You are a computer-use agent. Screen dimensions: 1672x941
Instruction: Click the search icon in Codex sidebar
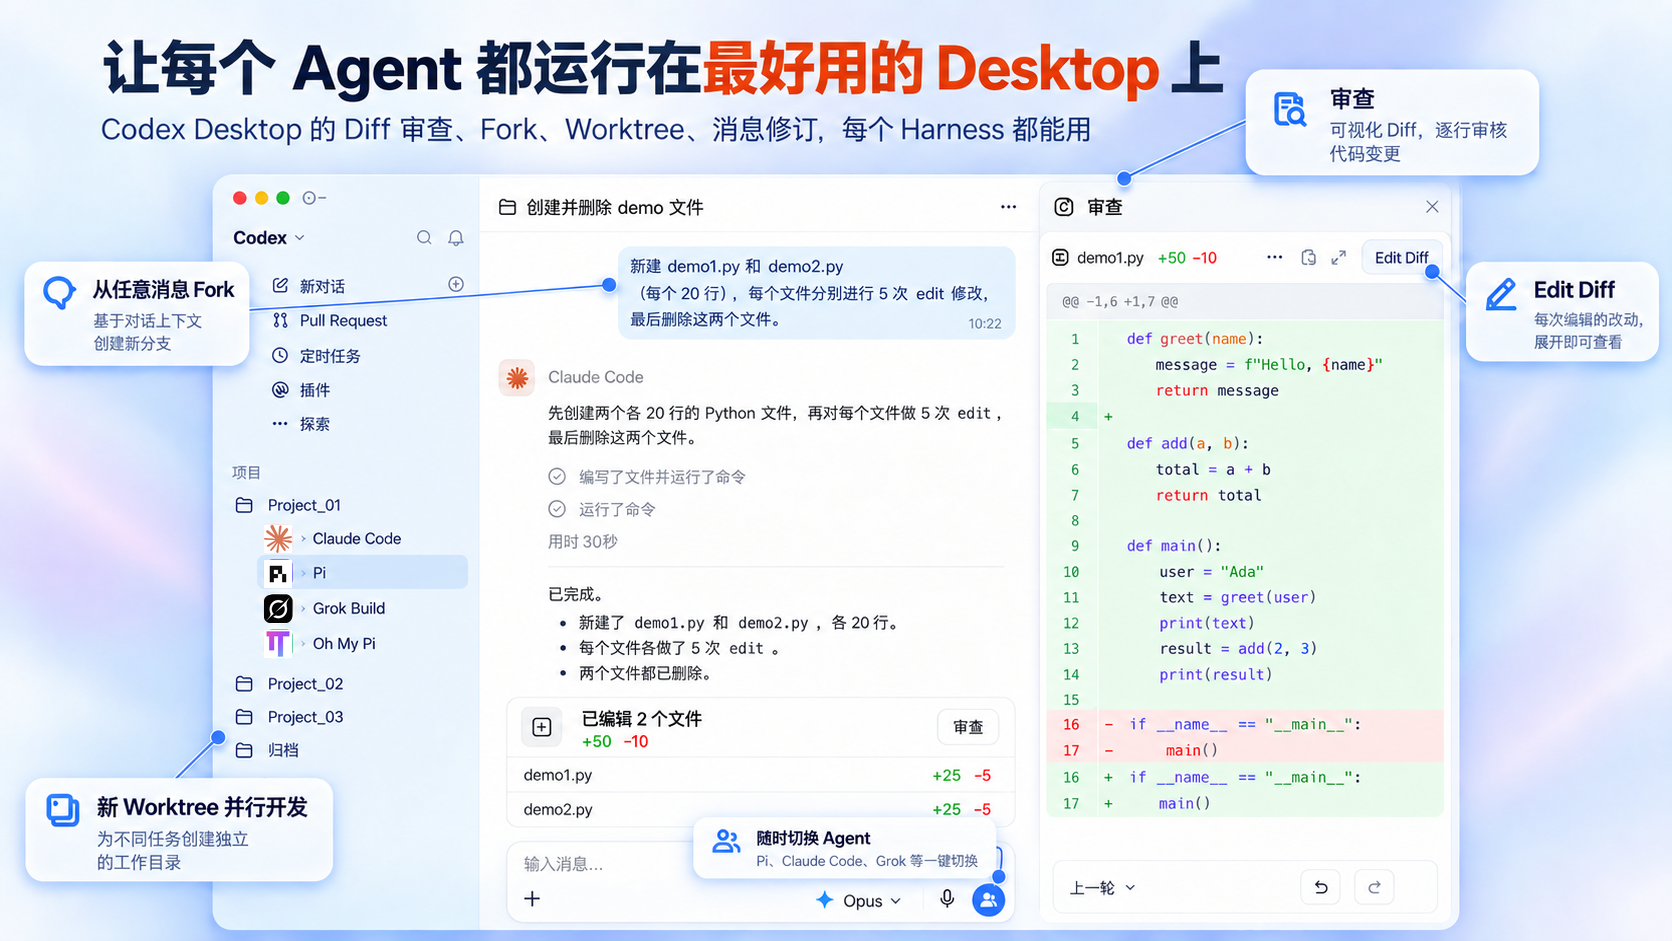(424, 237)
